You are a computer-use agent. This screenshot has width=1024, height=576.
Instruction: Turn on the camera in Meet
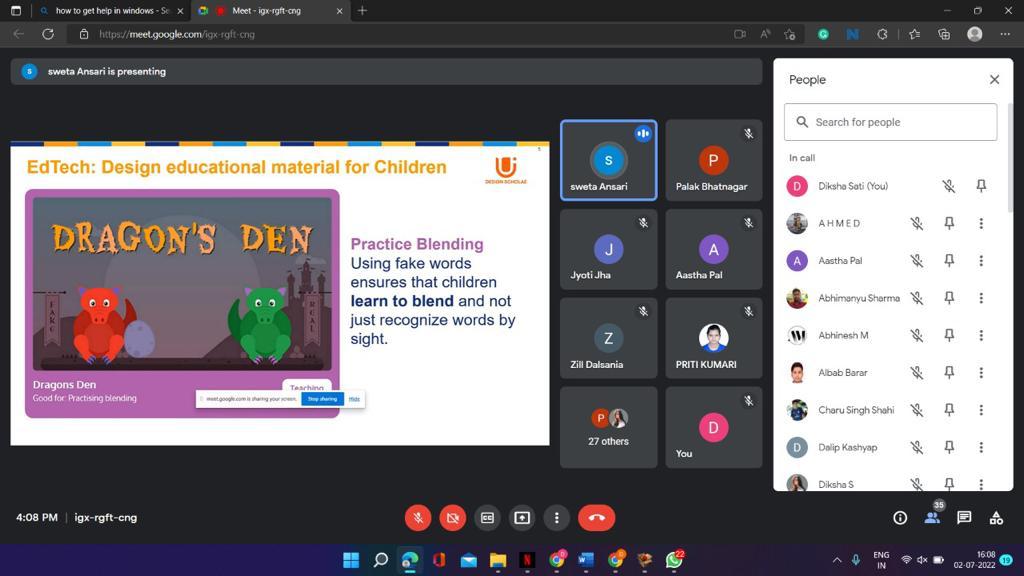tap(452, 518)
